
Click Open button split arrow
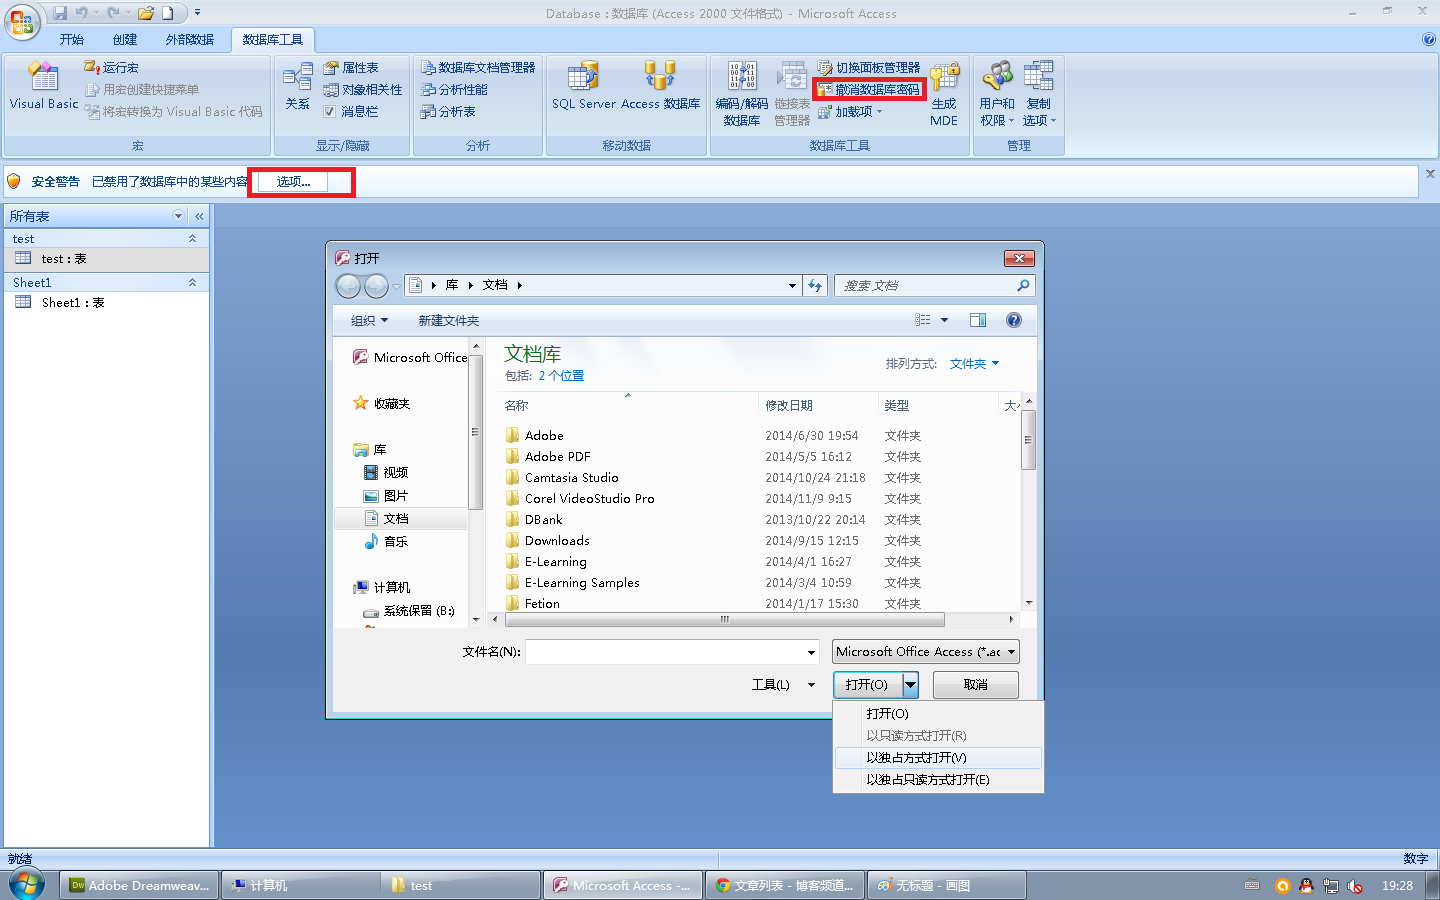click(911, 685)
